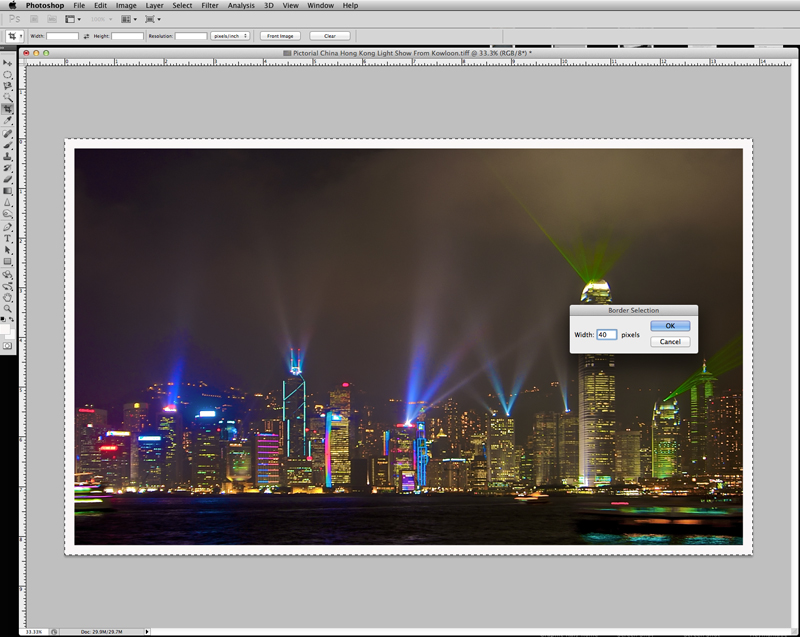This screenshot has width=800, height=637.
Task: Expand the status bar Doc info arrow
Action: coord(148,632)
